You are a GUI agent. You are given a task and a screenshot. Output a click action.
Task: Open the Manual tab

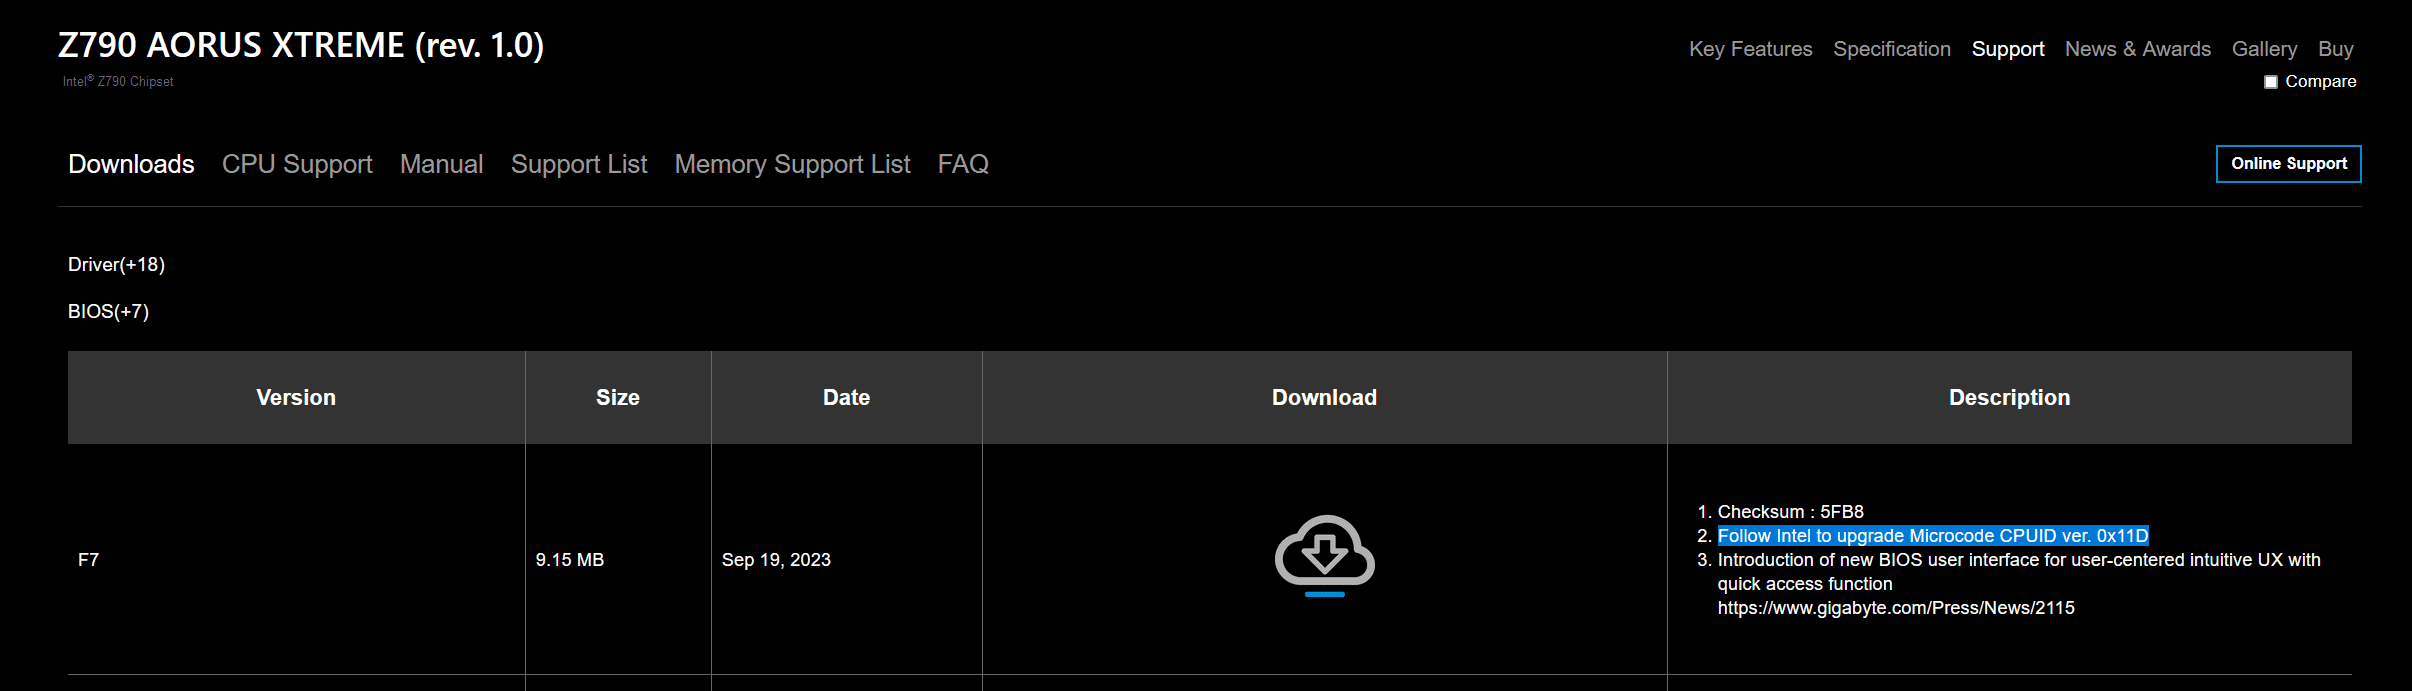coord(441,164)
